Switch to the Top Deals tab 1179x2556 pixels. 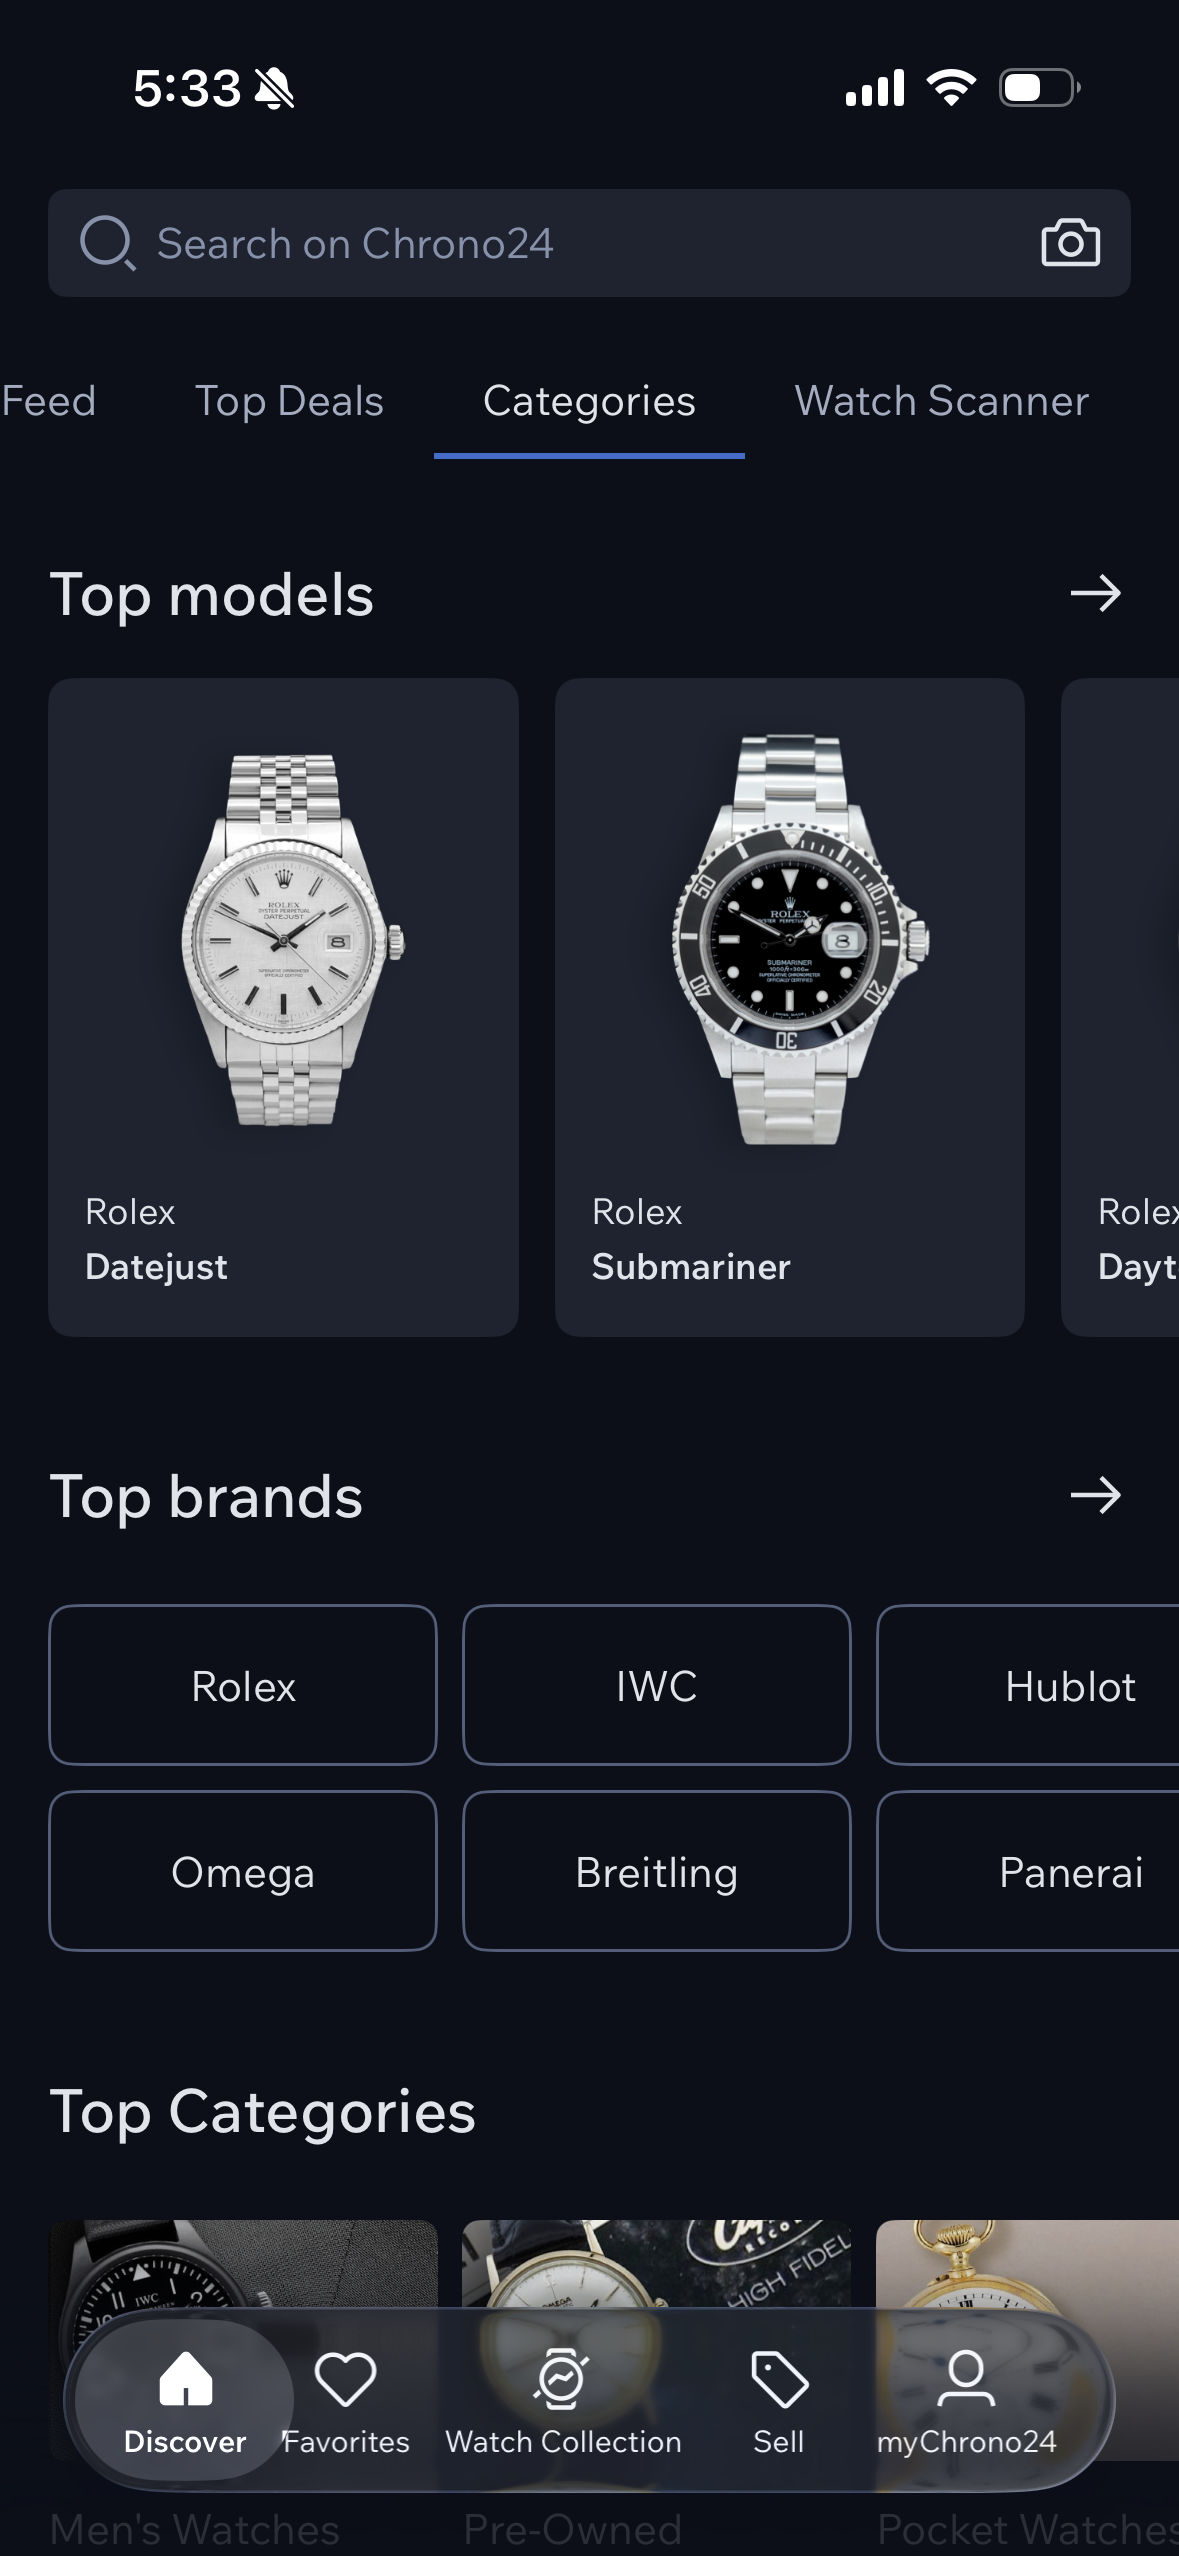coord(289,401)
